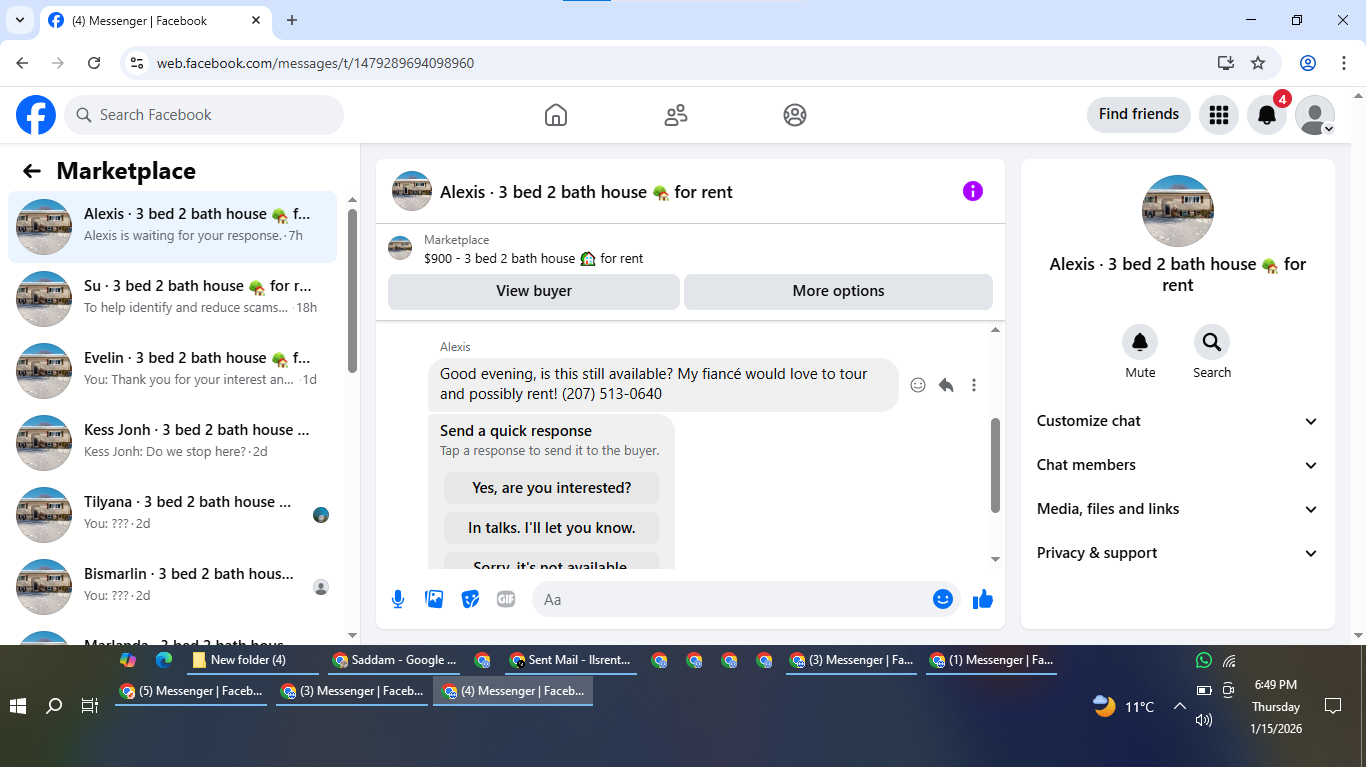Click the Search Facebook field
This screenshot has height=767, width=1366.
coord(204,115)
